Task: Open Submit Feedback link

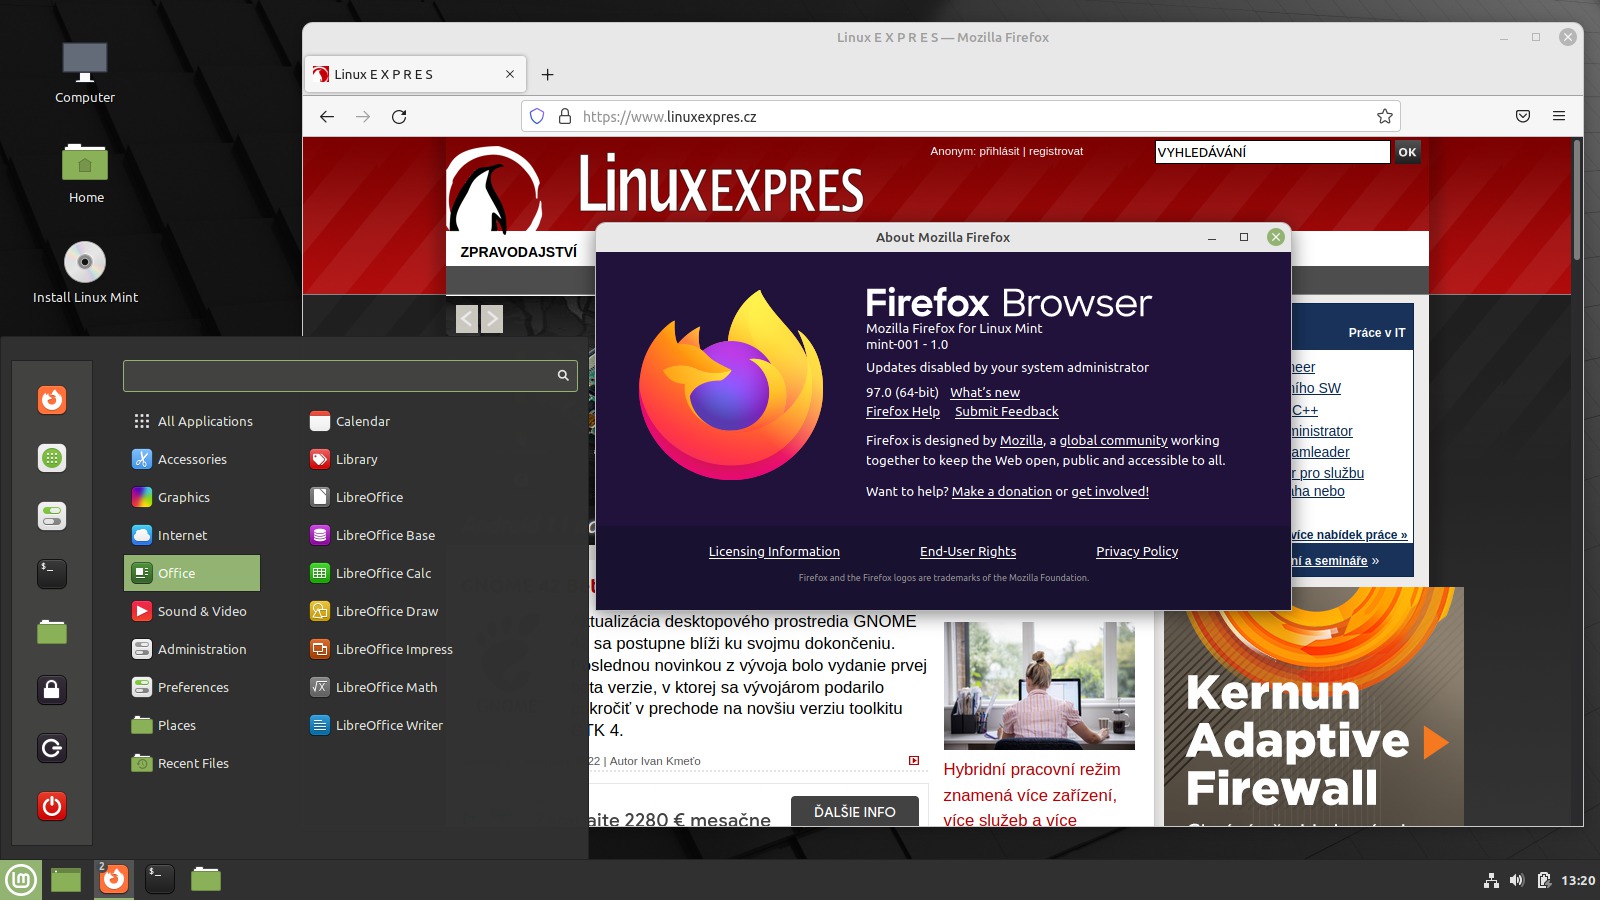Action: pyautogui.click(x=1006, y=412)
